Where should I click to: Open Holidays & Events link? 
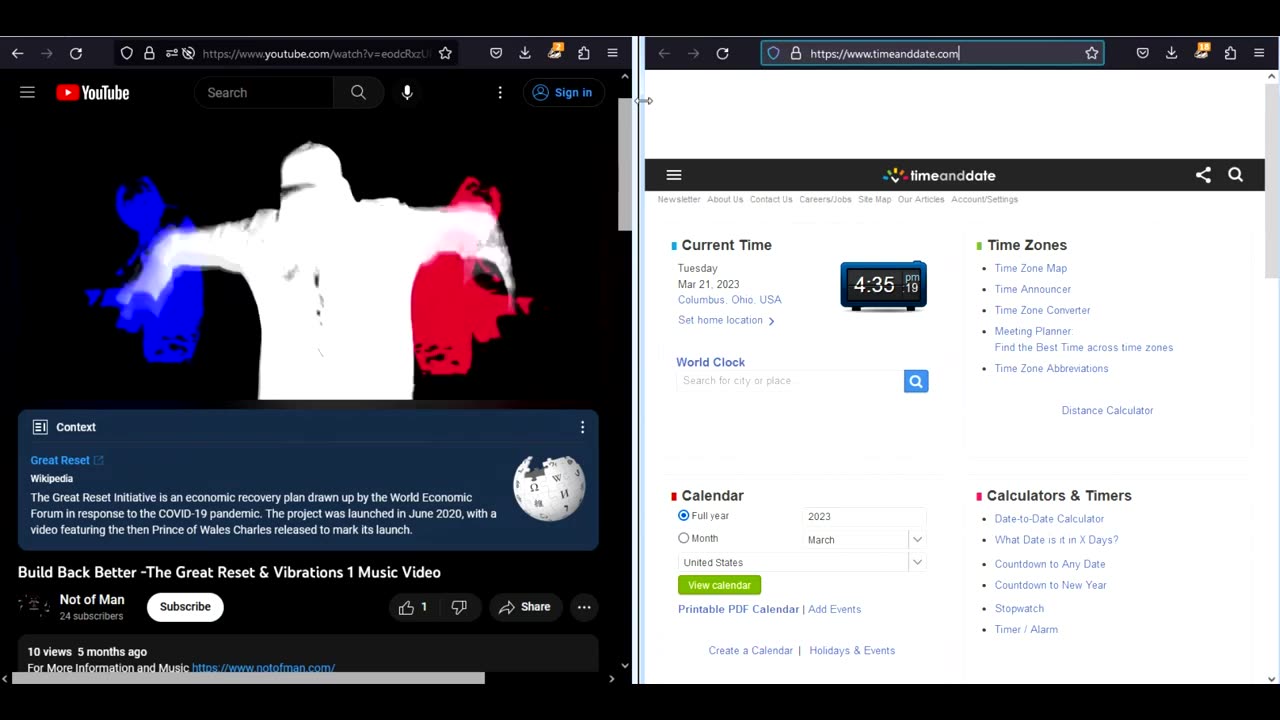852,650
